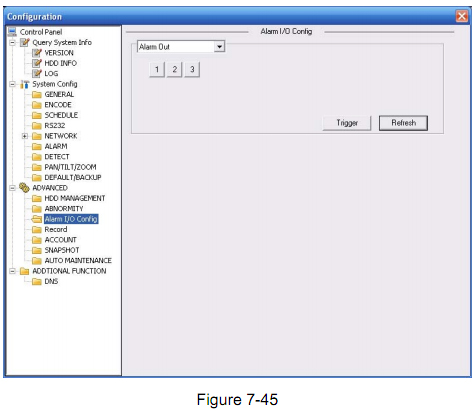Screen dimensions: 476x411
Task: Collapse the Query System Info node
Action: coord(12,43)
